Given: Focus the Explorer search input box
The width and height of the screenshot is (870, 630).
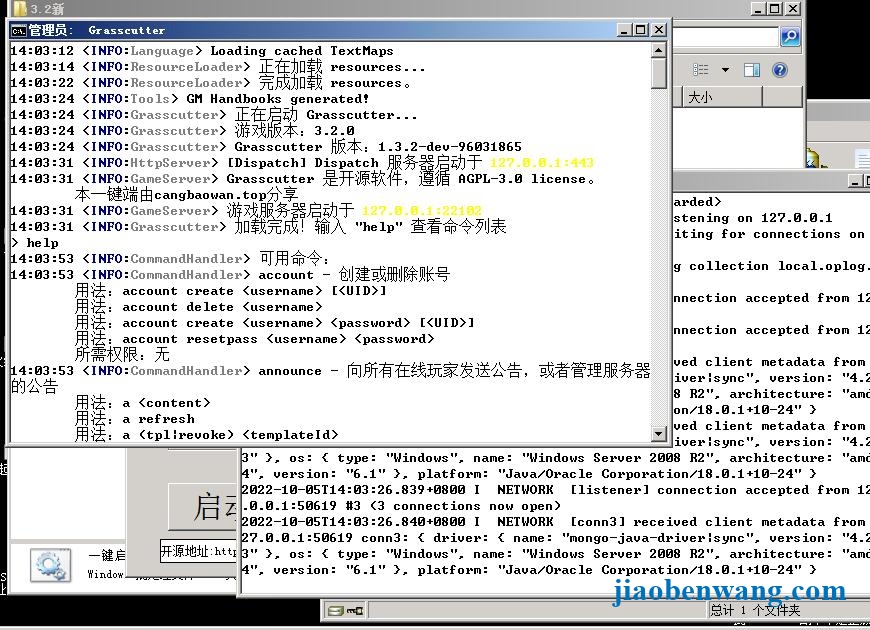Looking at the screenshot, I should [x=725, y=37].
